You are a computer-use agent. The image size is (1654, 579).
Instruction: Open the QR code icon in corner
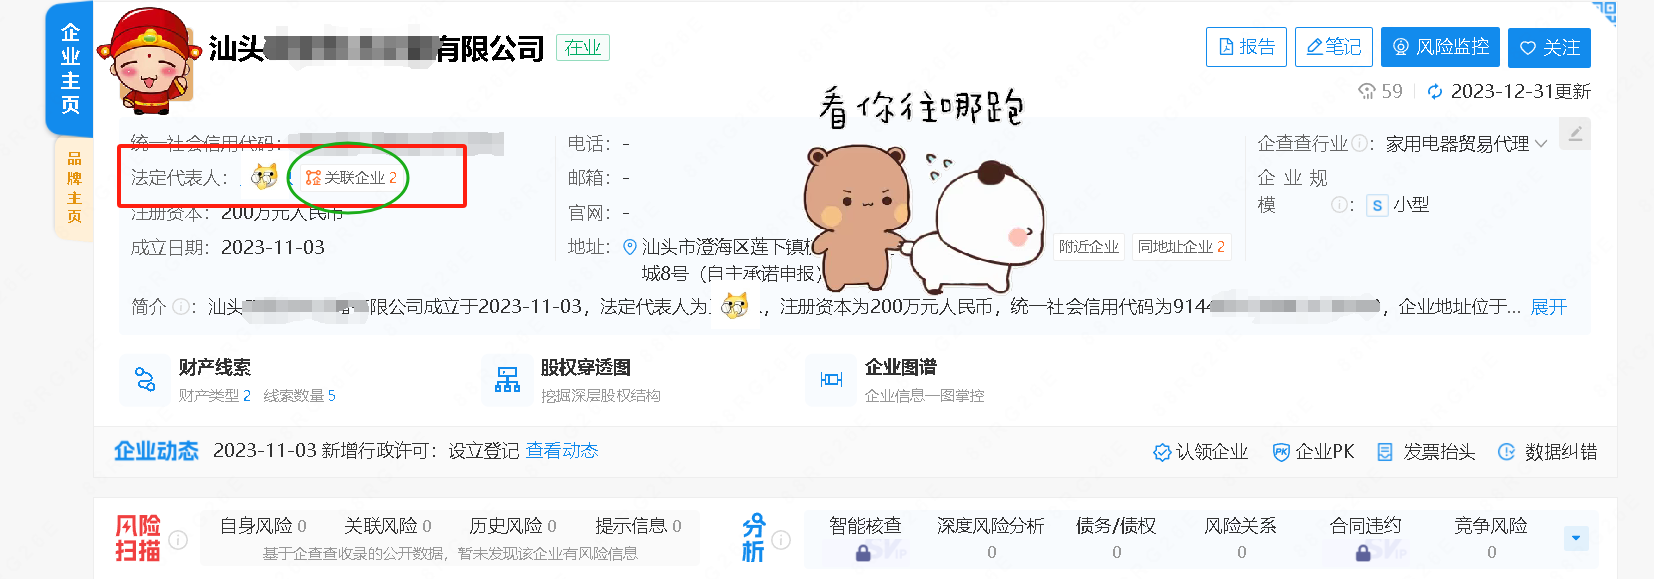[x=1603, y=12]
